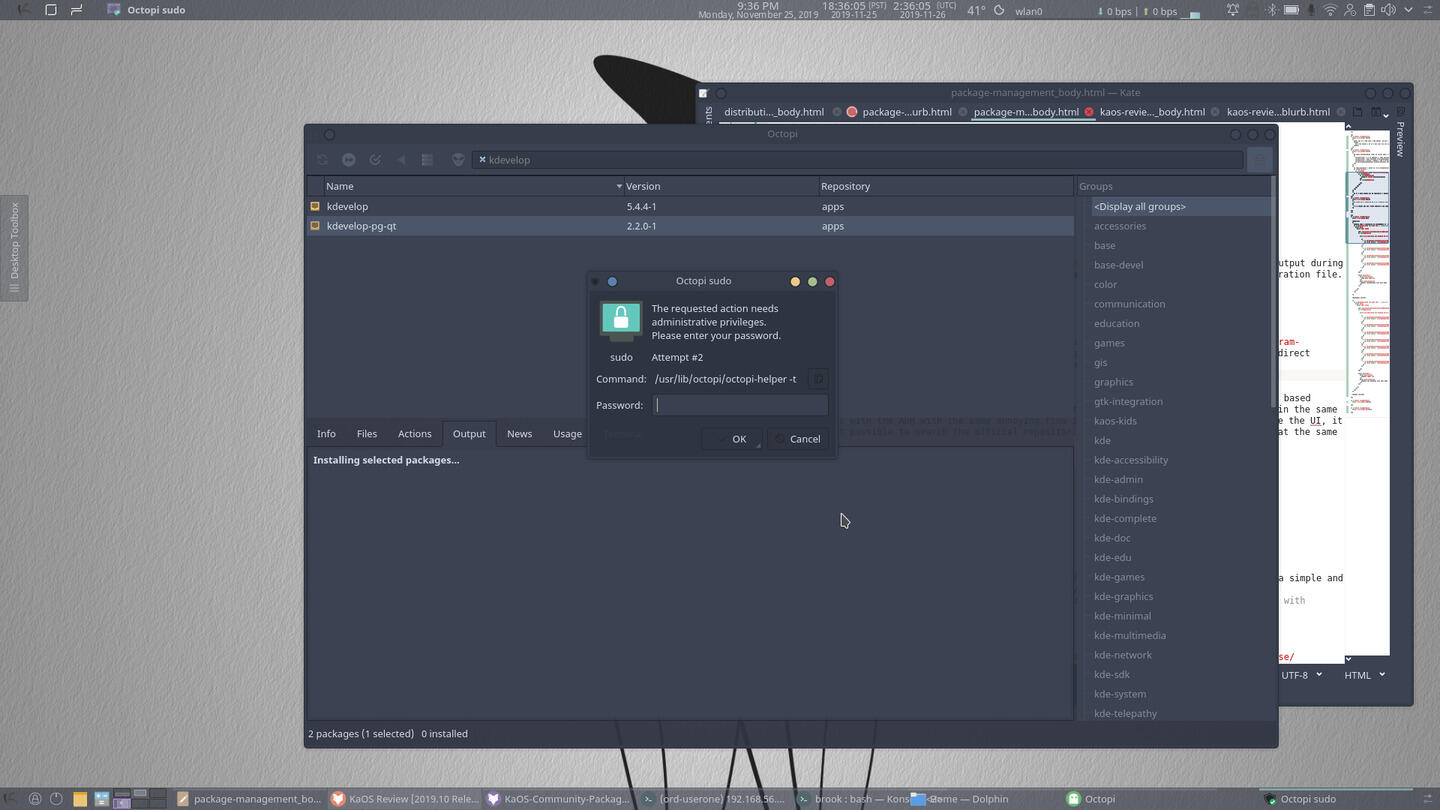1440x810 pixels.
Task: Click the alien foreign-tool icon in Octopi toolbar
Action: click(458, 160)
